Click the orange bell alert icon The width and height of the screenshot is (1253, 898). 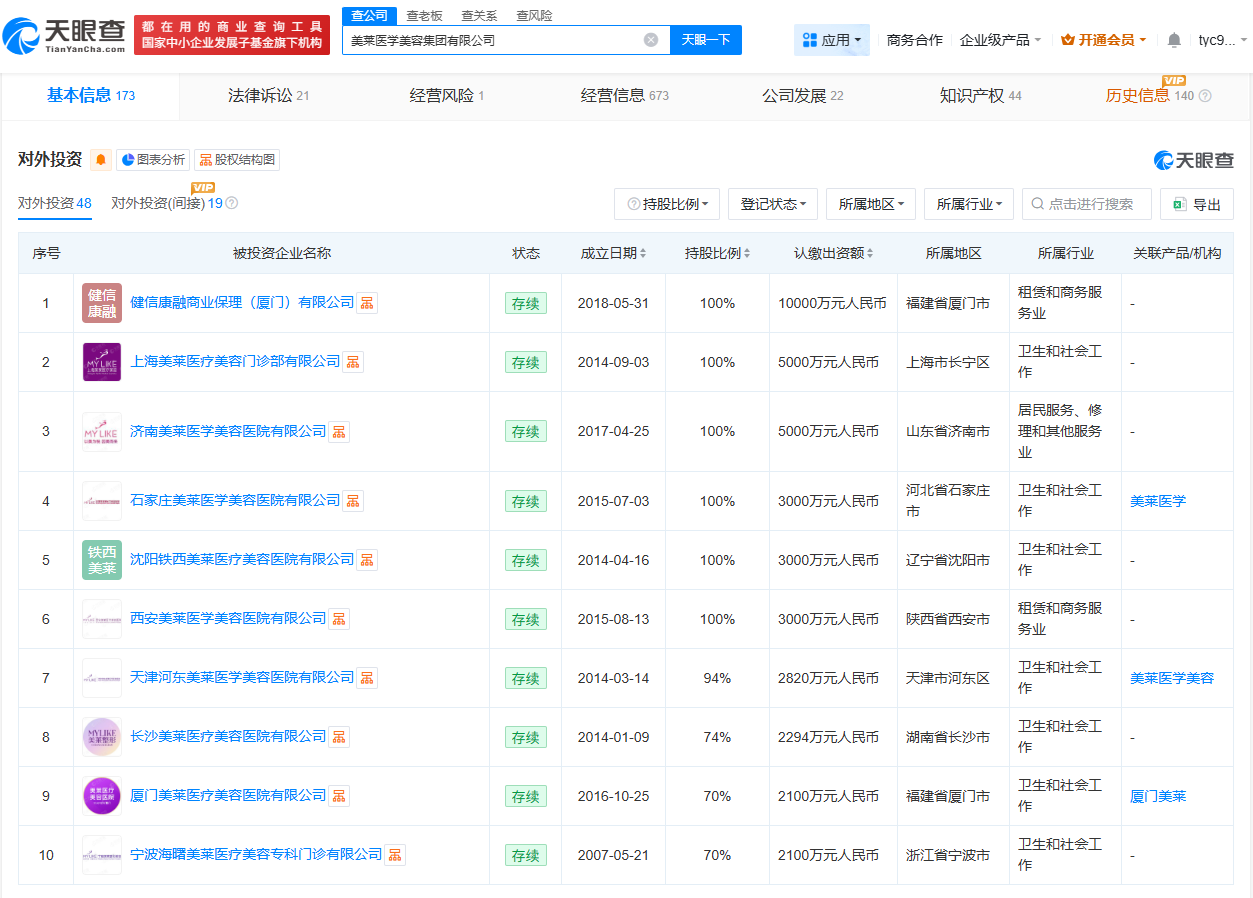click(x=101, y=160)
